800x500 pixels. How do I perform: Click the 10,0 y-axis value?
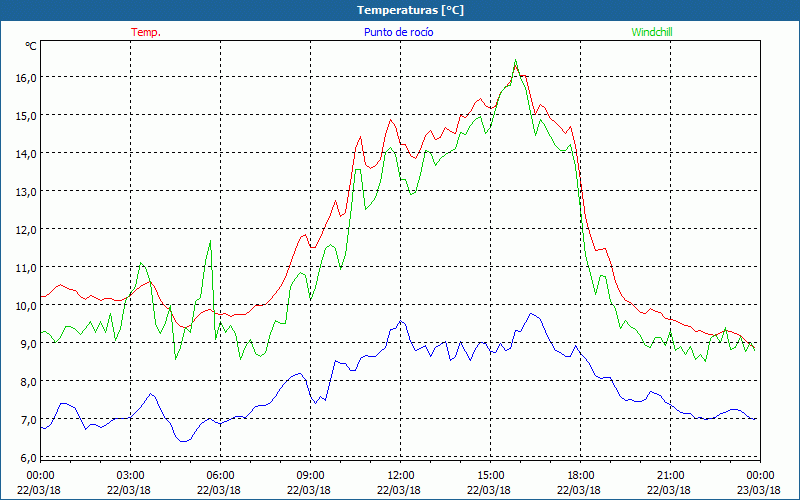(x=28, y=306)
